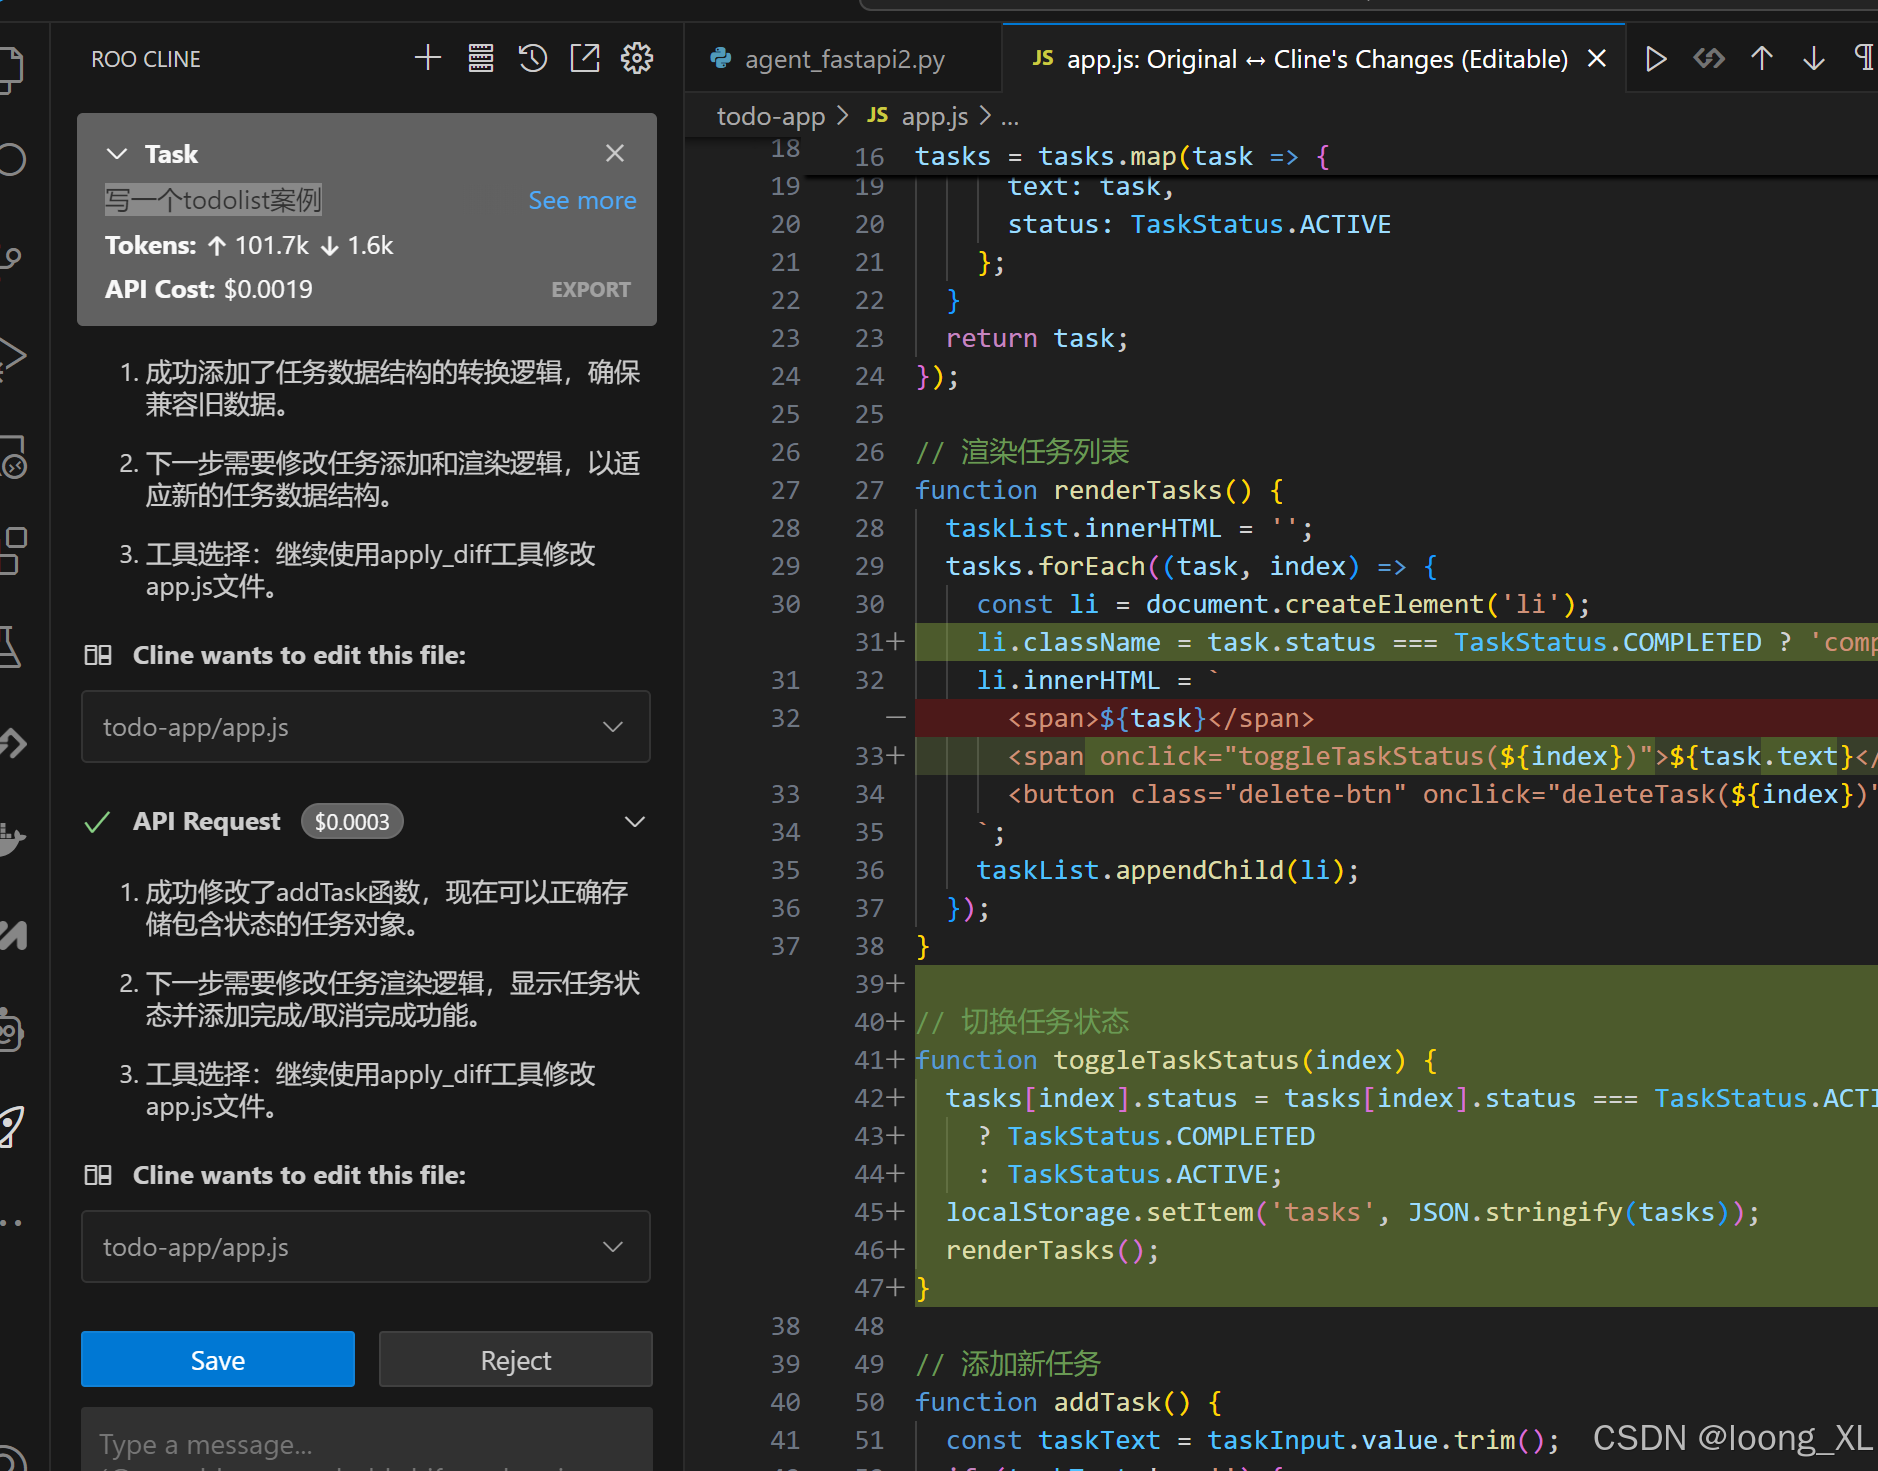Screen dimensions: 1878x1471
Task: Toggle inline diff view icon
Action: [1708, 57]
